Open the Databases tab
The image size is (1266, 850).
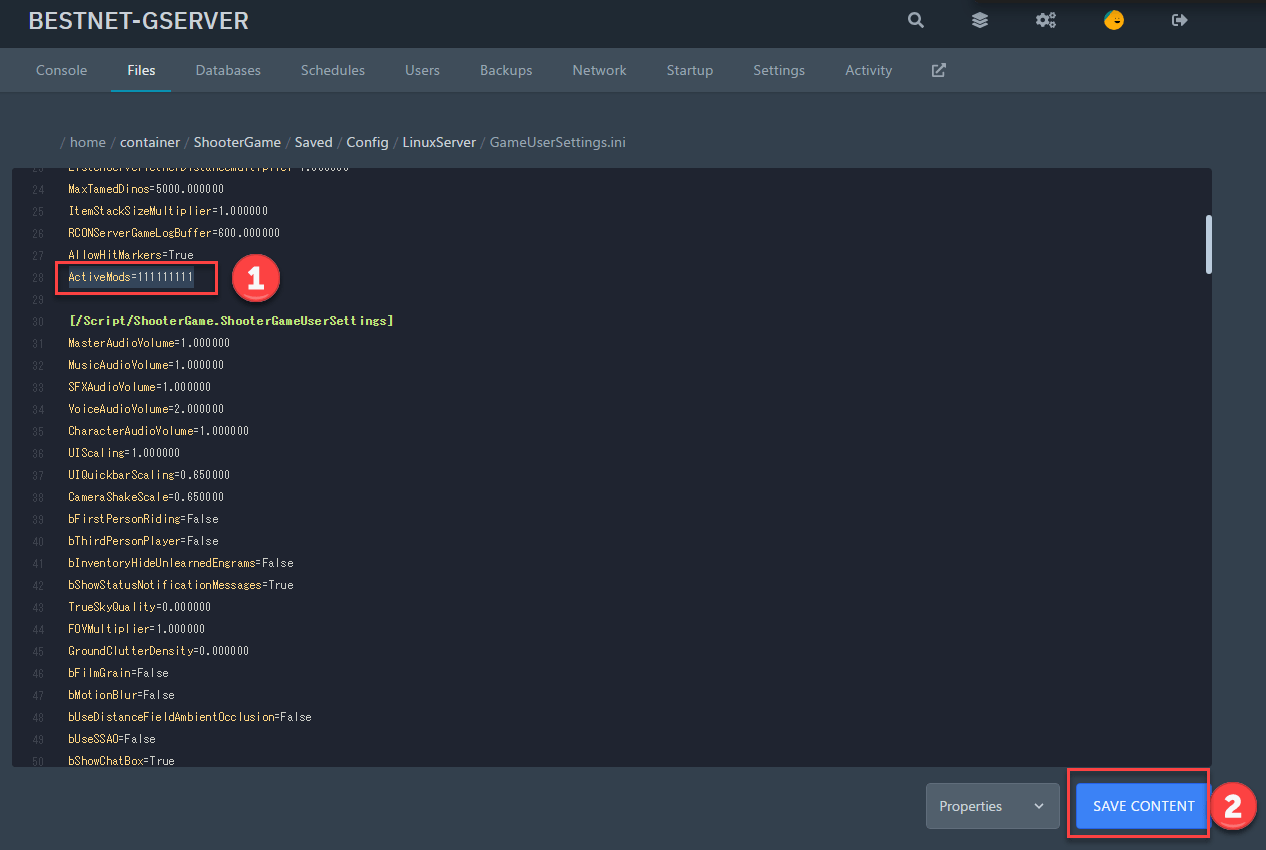pos(228,70)
